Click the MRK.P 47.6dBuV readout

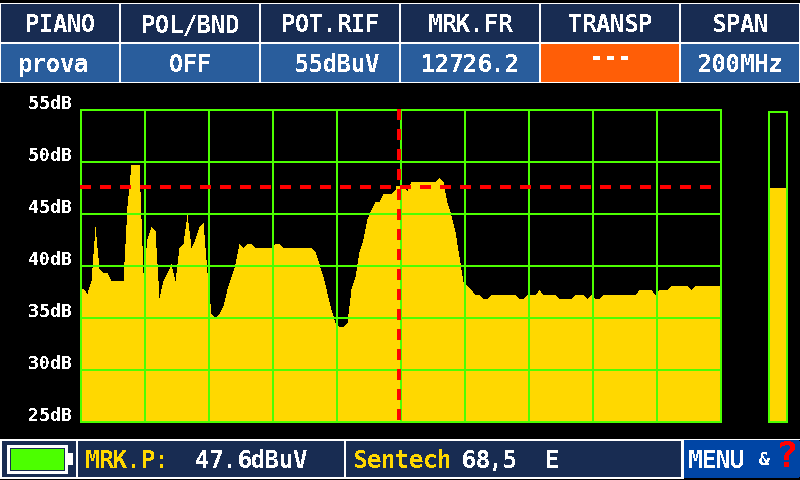coord(211,460)
